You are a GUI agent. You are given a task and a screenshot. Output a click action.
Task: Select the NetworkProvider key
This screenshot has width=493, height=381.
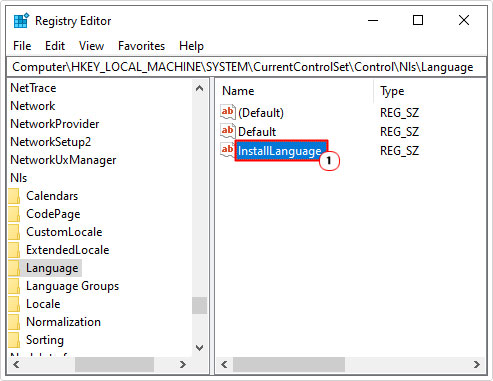pyautogui.click(x=55, y=124)
